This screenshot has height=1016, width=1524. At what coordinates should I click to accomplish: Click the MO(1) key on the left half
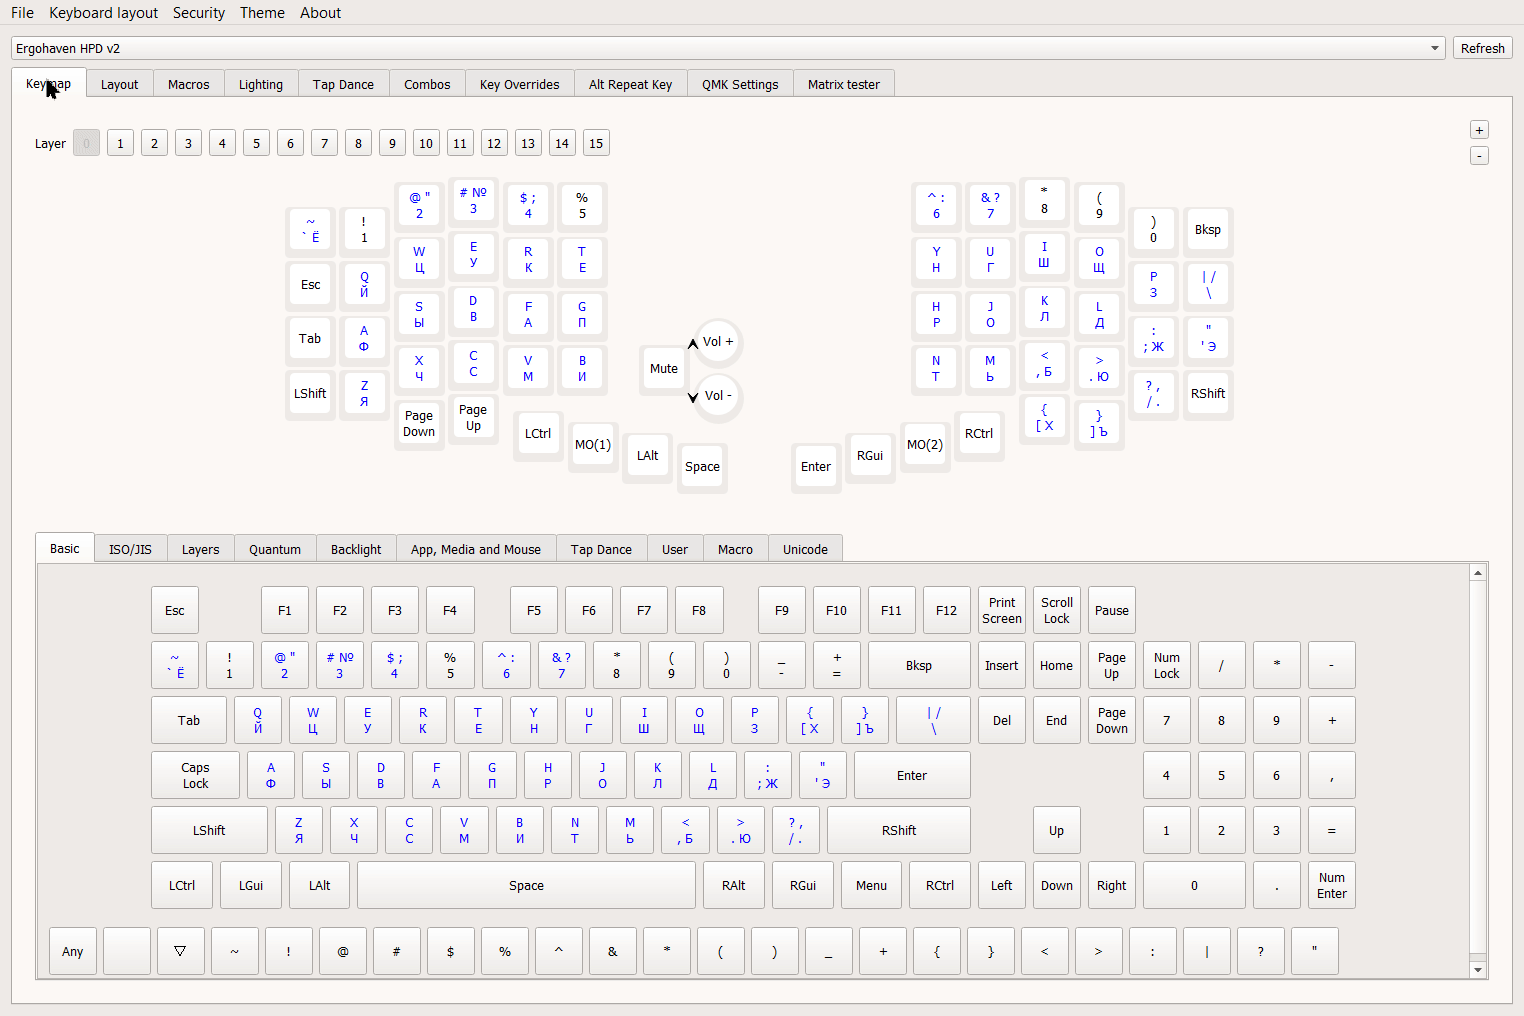pyautogui.click(x=592, y=445)
